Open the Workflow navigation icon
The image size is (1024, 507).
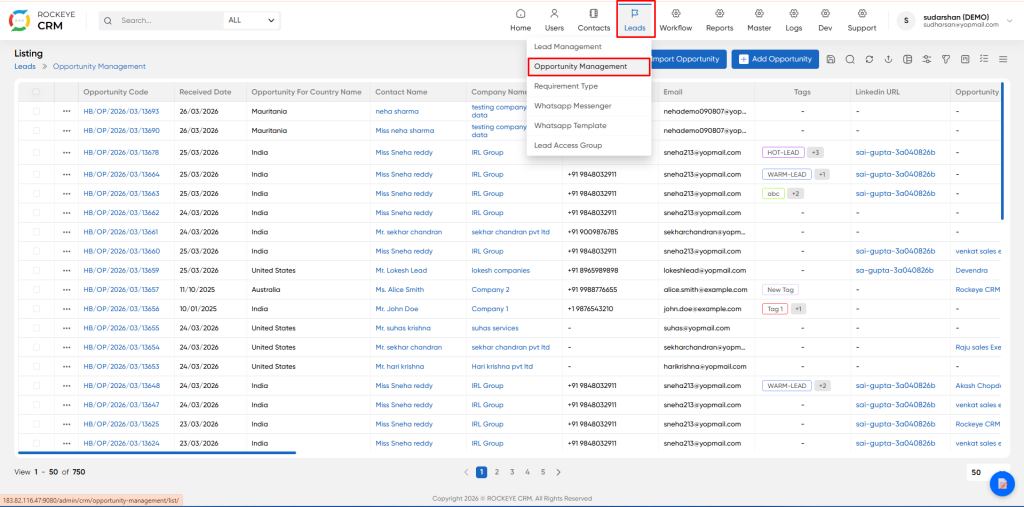click(x=676, y=20)
